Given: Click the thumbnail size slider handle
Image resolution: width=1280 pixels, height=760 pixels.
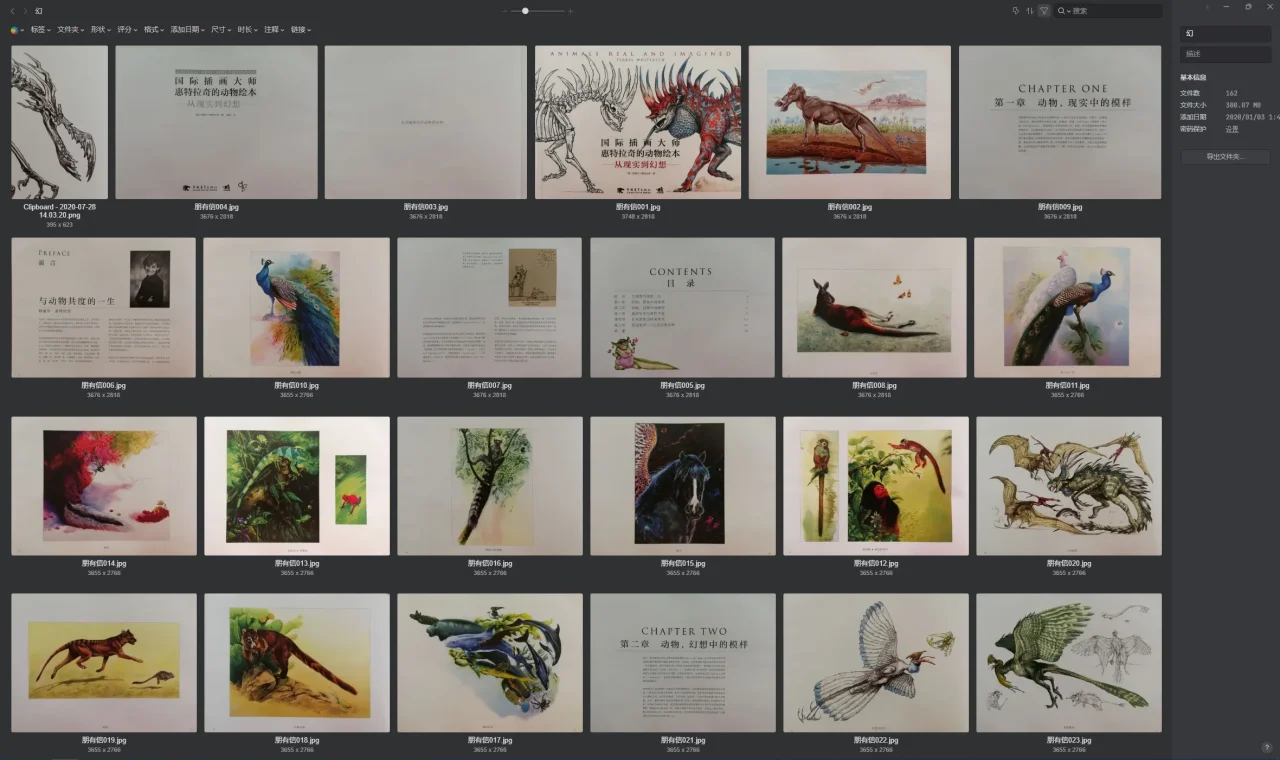Looking at the screenshot, I should click(x=525, y=11).
